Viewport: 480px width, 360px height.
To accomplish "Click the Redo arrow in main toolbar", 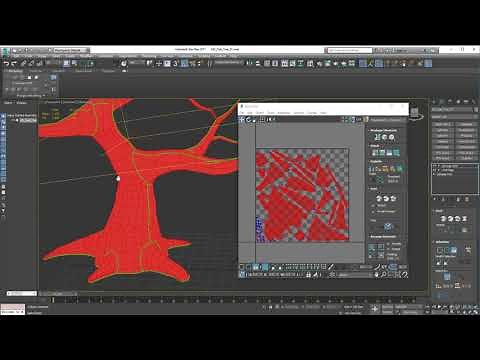I will pos(14,63).
